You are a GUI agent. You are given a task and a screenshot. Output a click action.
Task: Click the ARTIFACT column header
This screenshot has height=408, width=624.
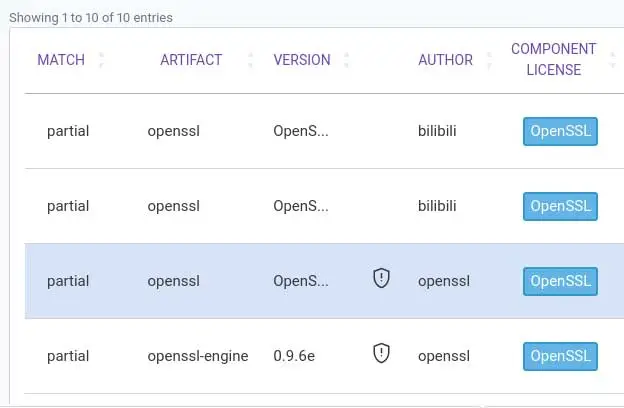pos(191,60)
